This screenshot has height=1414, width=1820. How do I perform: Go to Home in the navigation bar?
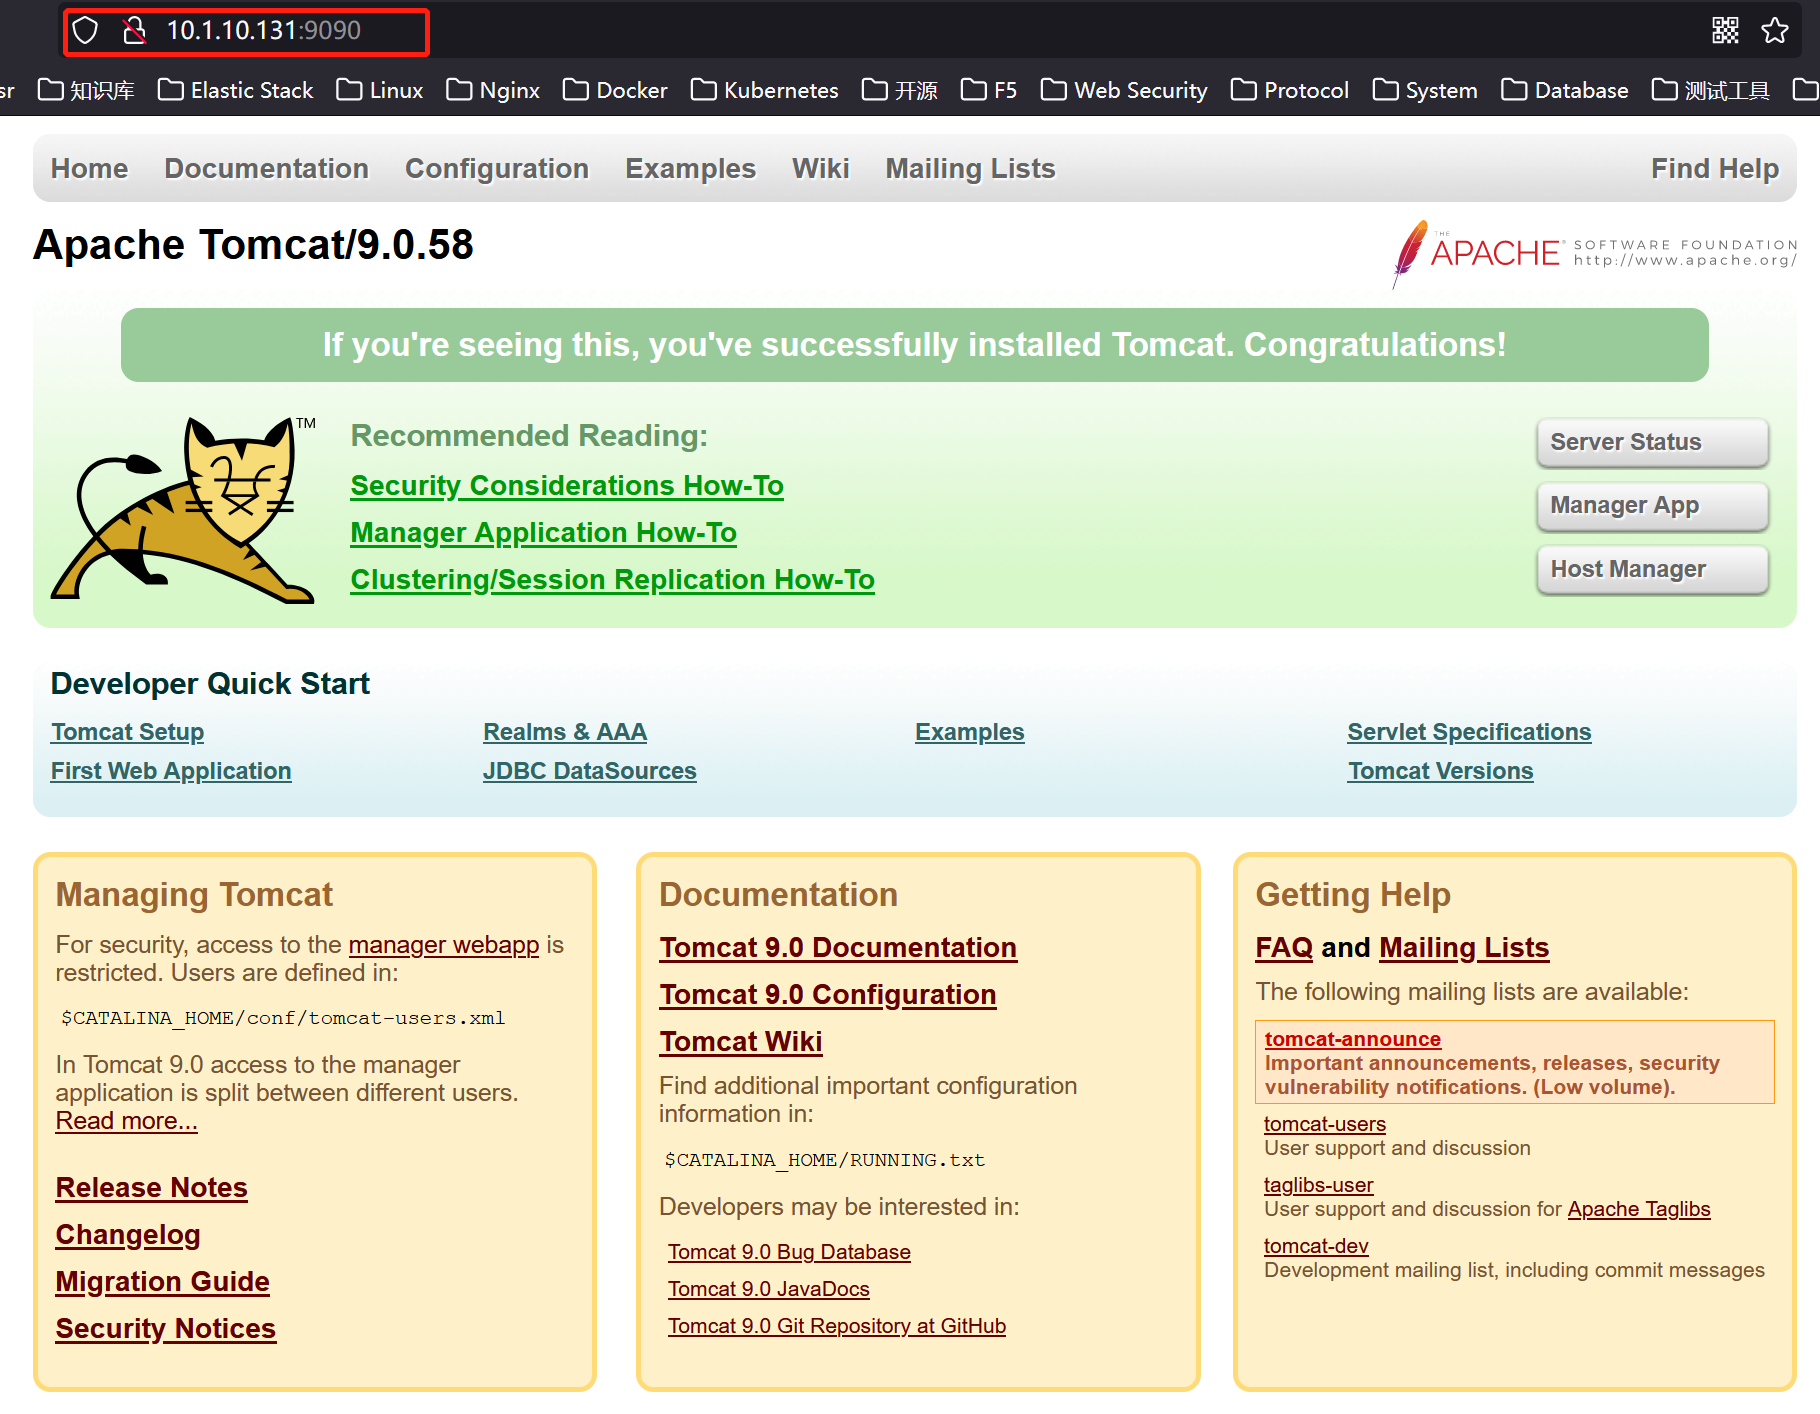tap(90, 168)
